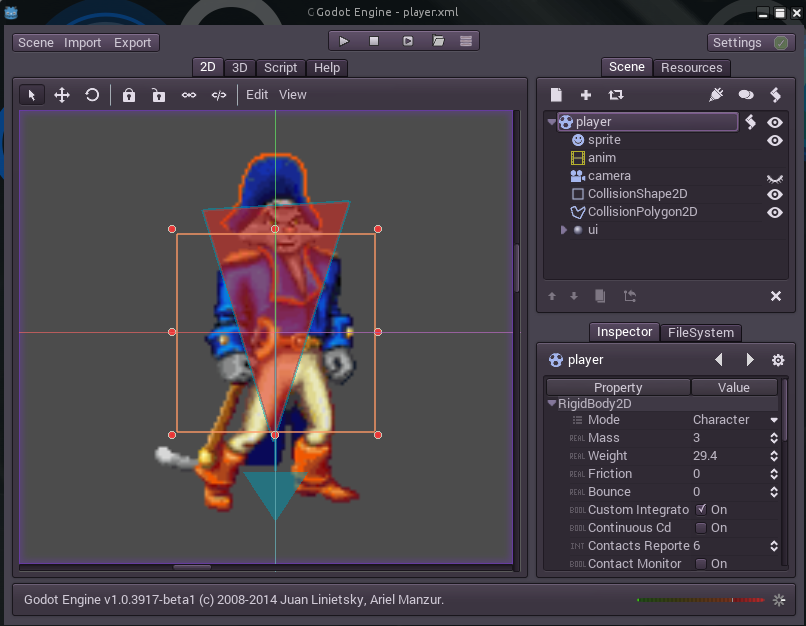Collapse the RigidBody2D property section
This screenshot has width=806, height=626.
click(x=552, y=404)
